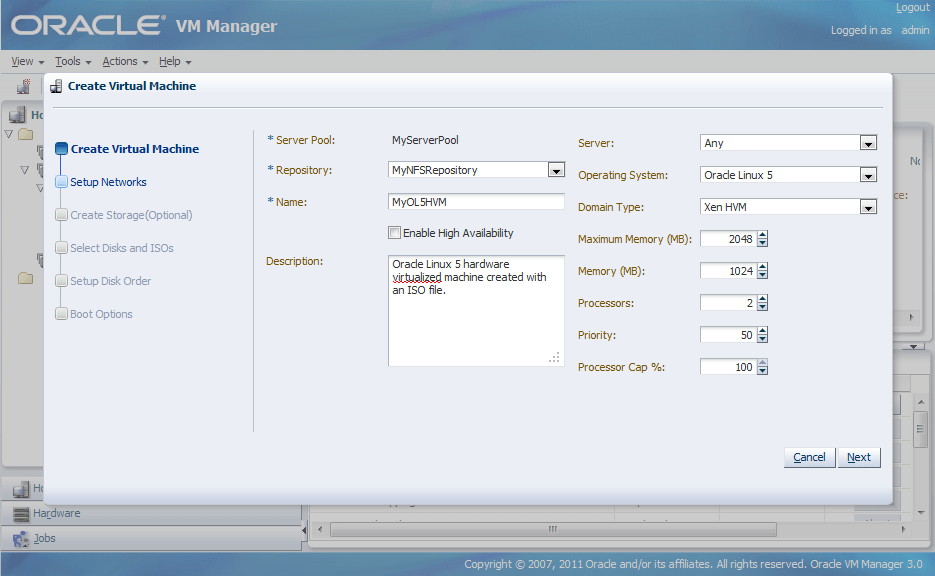Screen dimensions: 935x576
Task: Click the Maximum Memory value field
Action: (728, 239)
